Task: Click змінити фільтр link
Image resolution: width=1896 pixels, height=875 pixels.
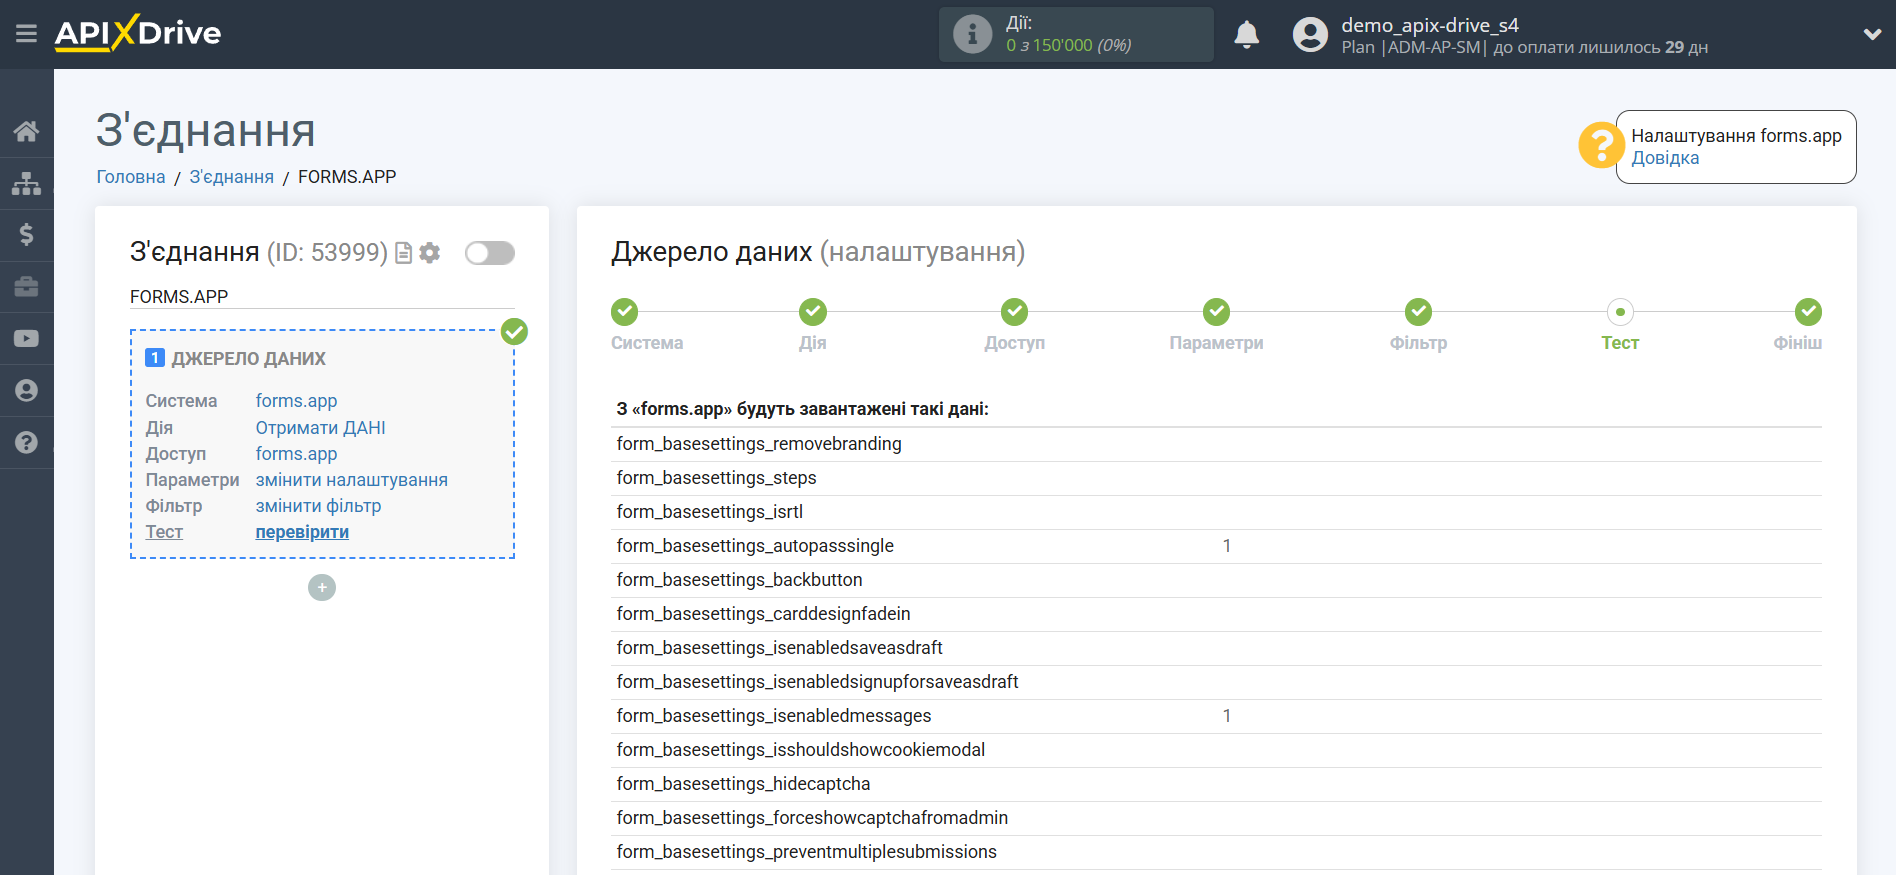Action: (318, 506)
